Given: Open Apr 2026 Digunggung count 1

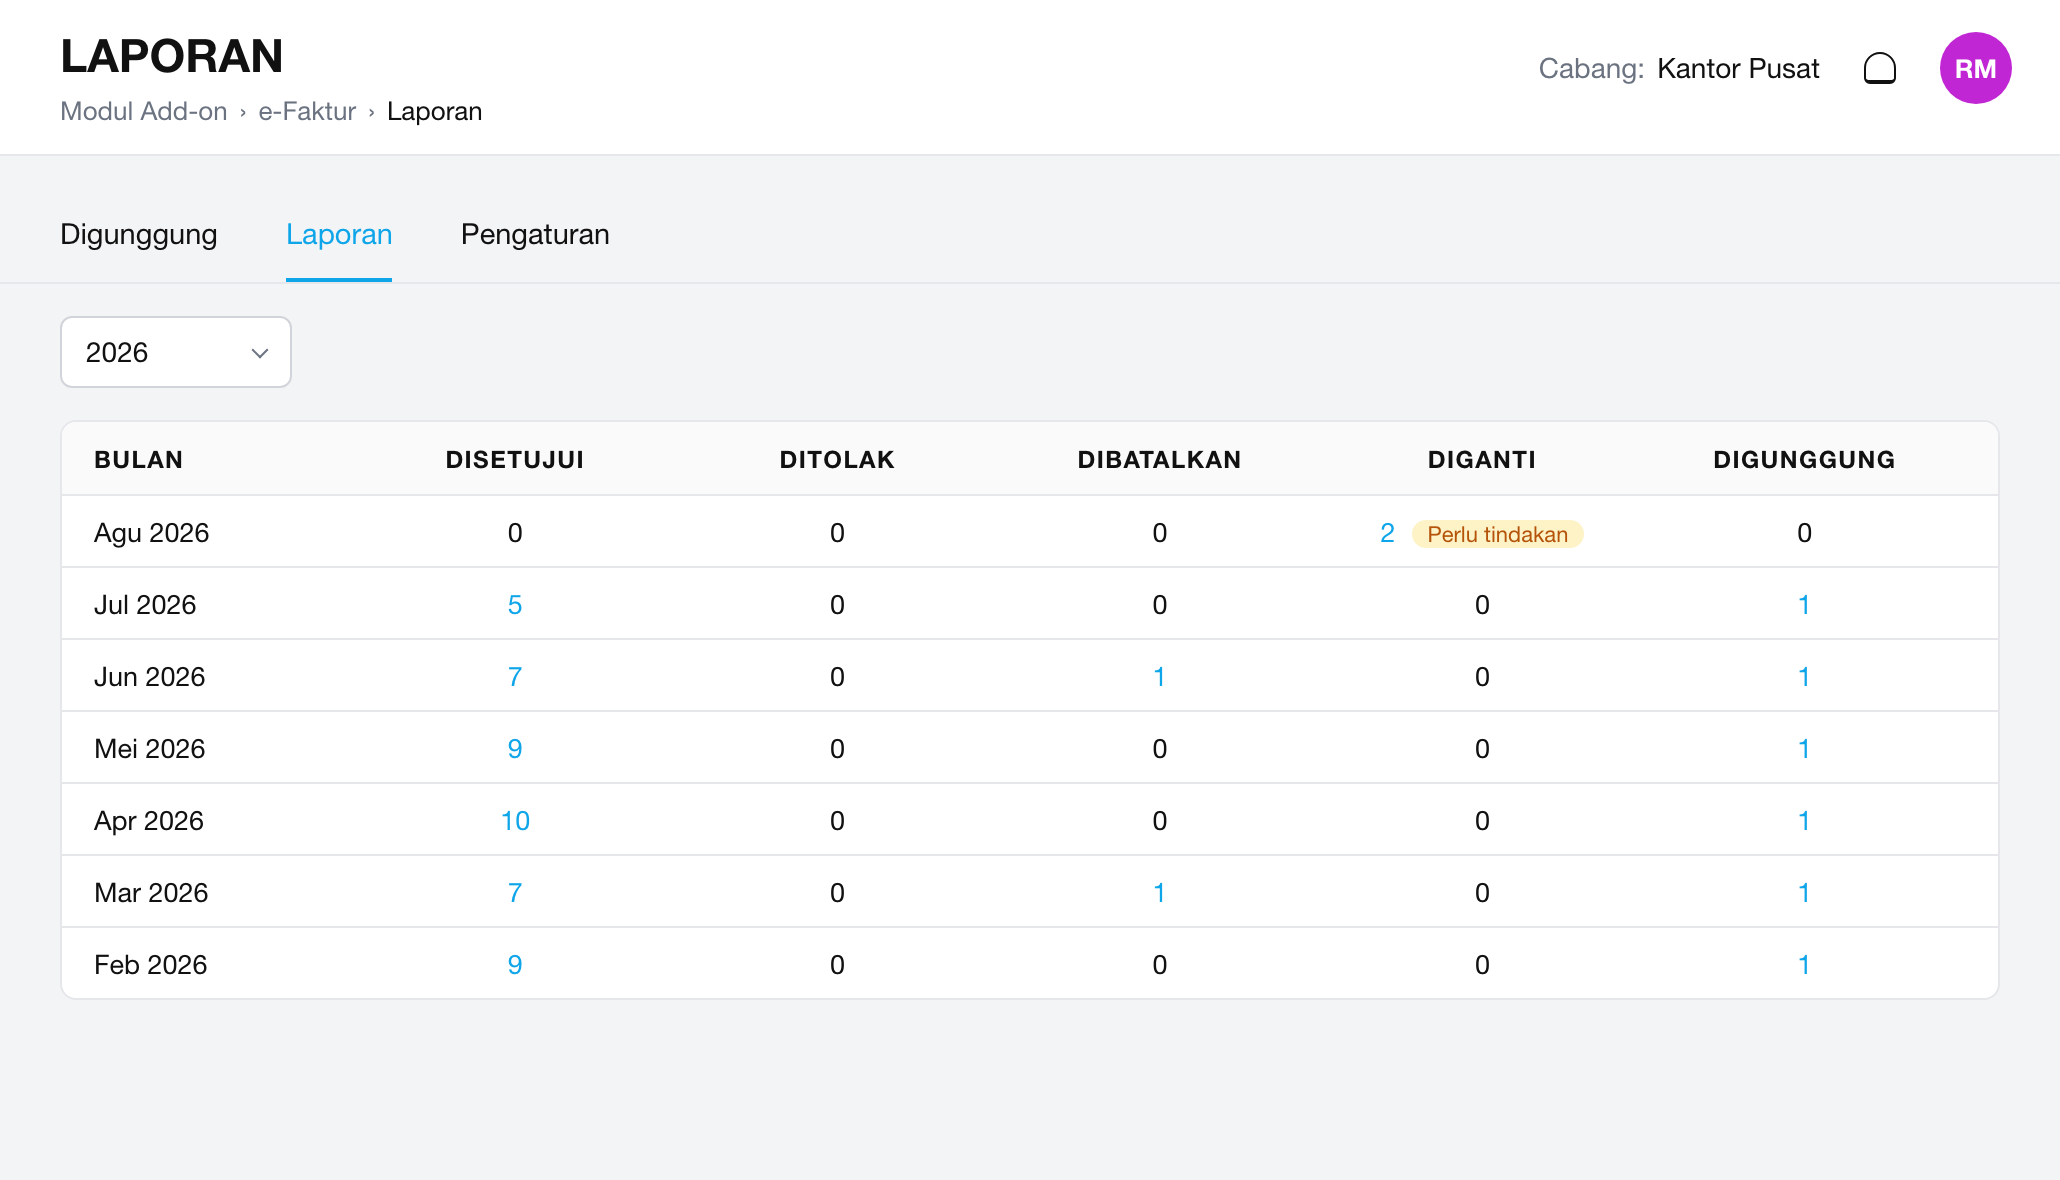Looking at the screenshot, I should point(1804,821).
